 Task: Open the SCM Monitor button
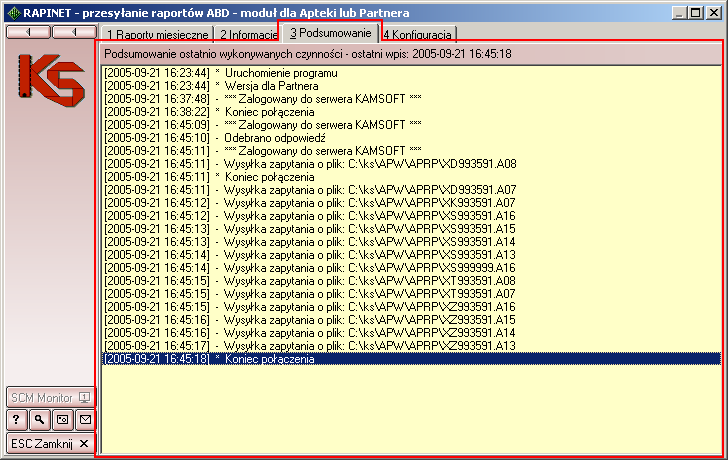pos(51,398)
